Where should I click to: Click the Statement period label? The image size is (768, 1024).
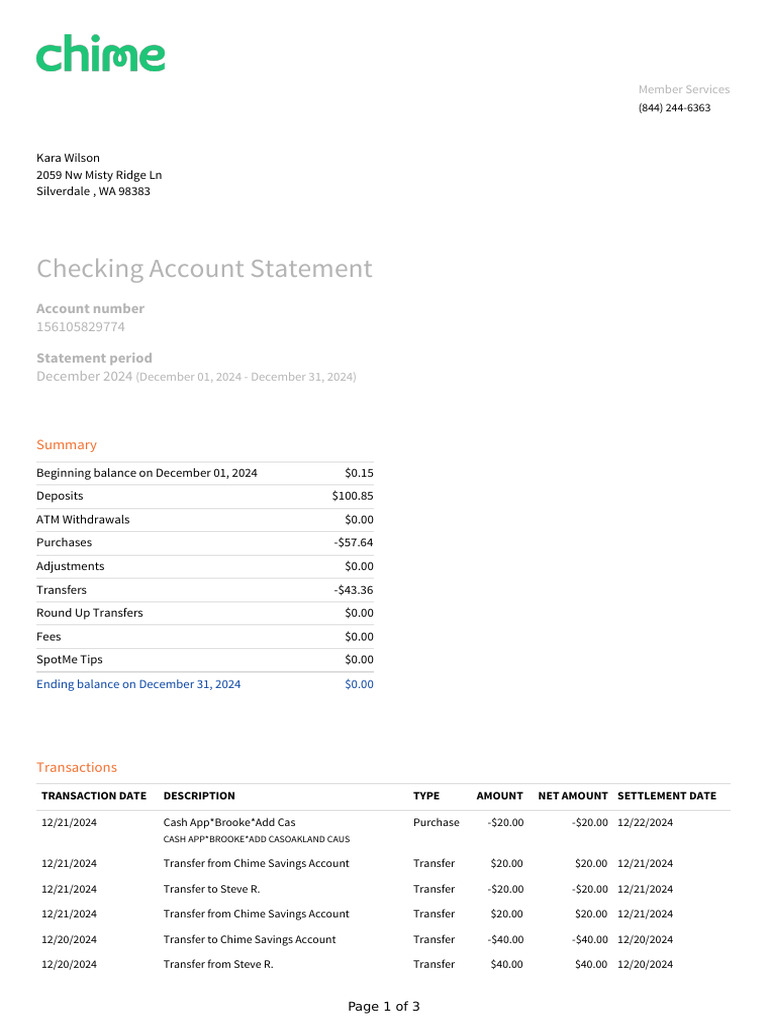click(94, 359)
